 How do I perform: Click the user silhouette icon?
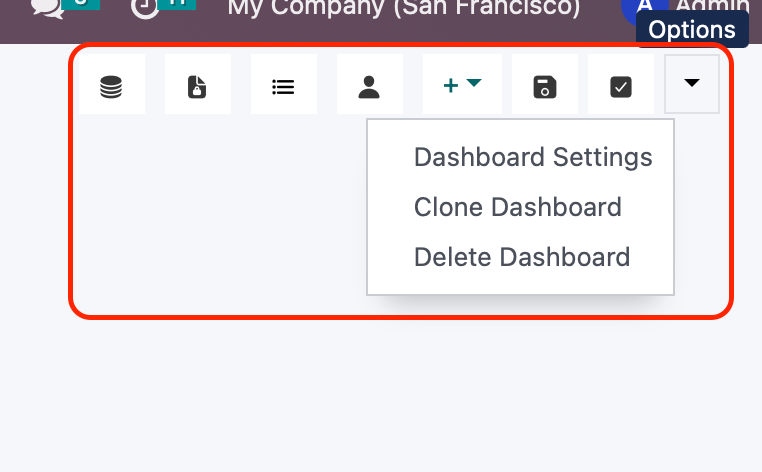pyautogui.click(x=369, y=85)
